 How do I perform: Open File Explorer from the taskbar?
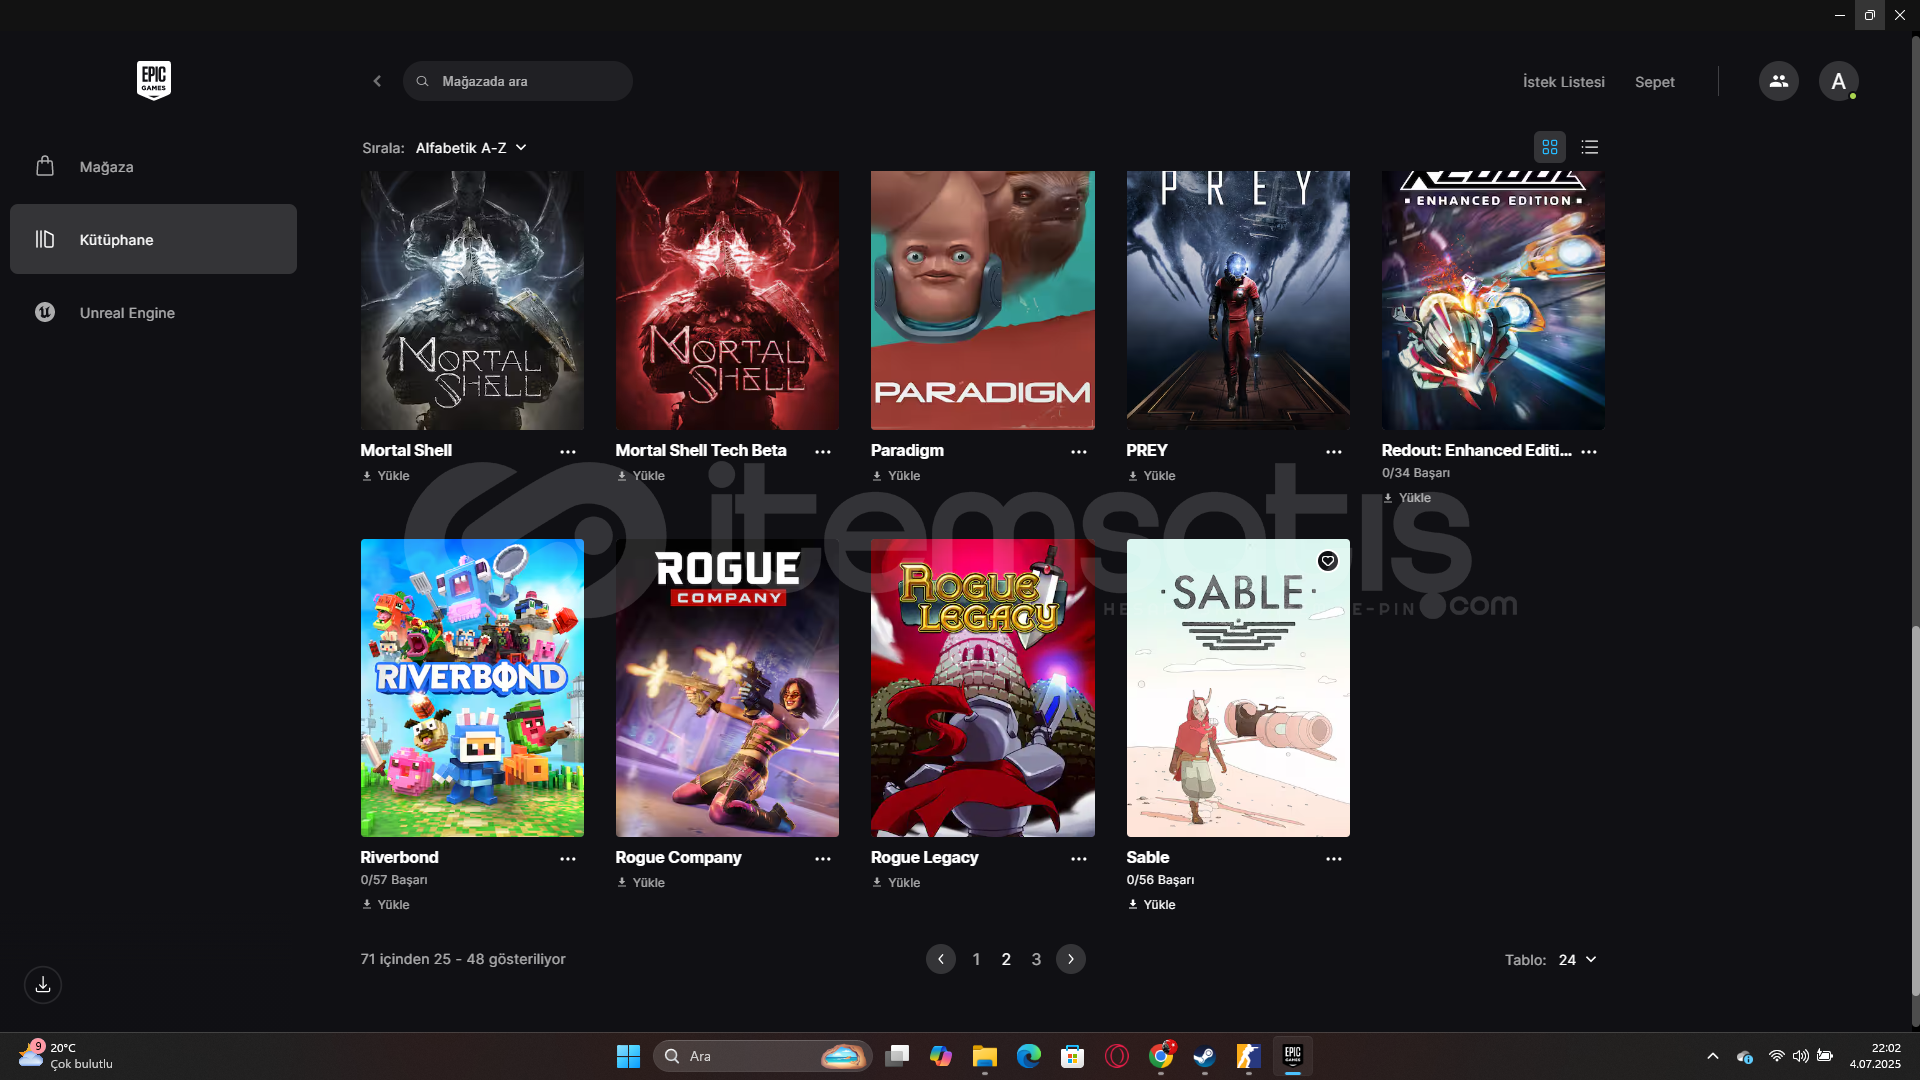tap(985, 1056)
